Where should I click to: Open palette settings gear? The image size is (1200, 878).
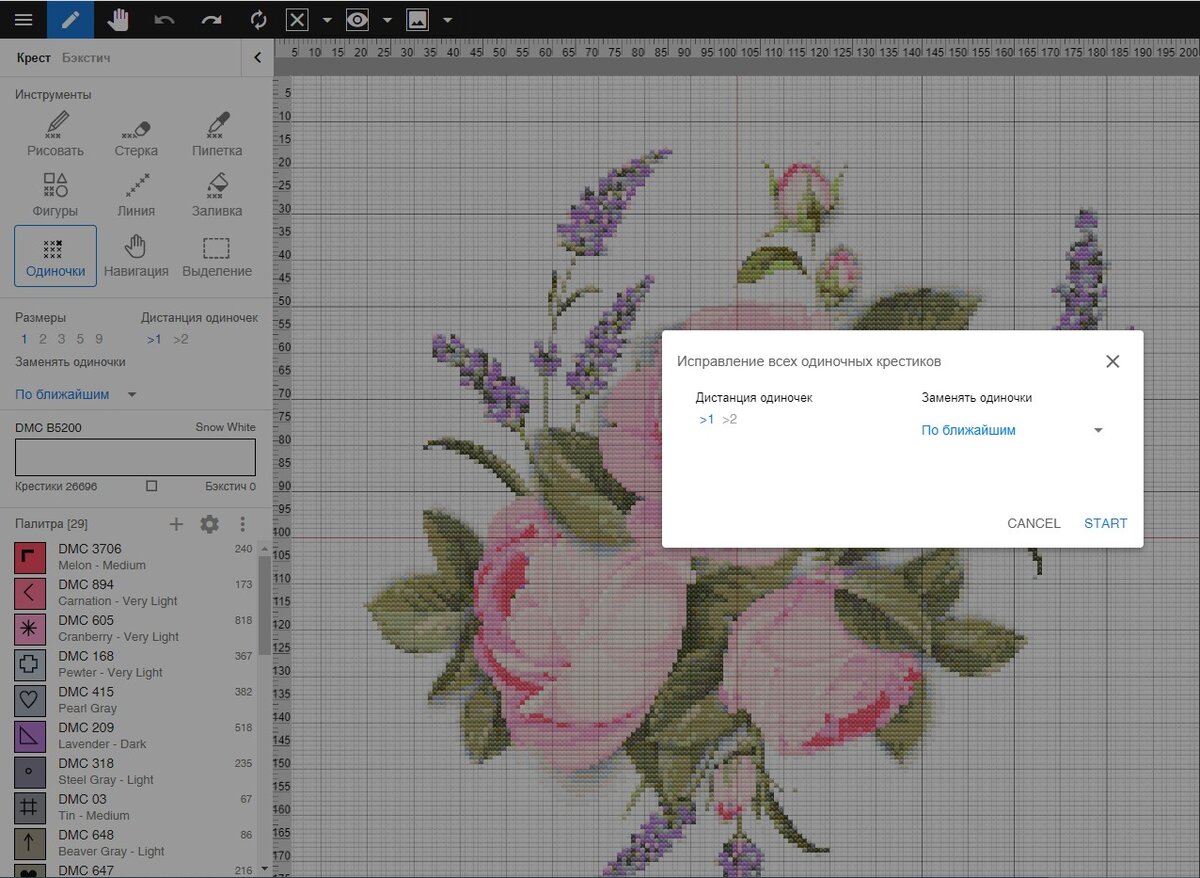(x=209, y=524)
